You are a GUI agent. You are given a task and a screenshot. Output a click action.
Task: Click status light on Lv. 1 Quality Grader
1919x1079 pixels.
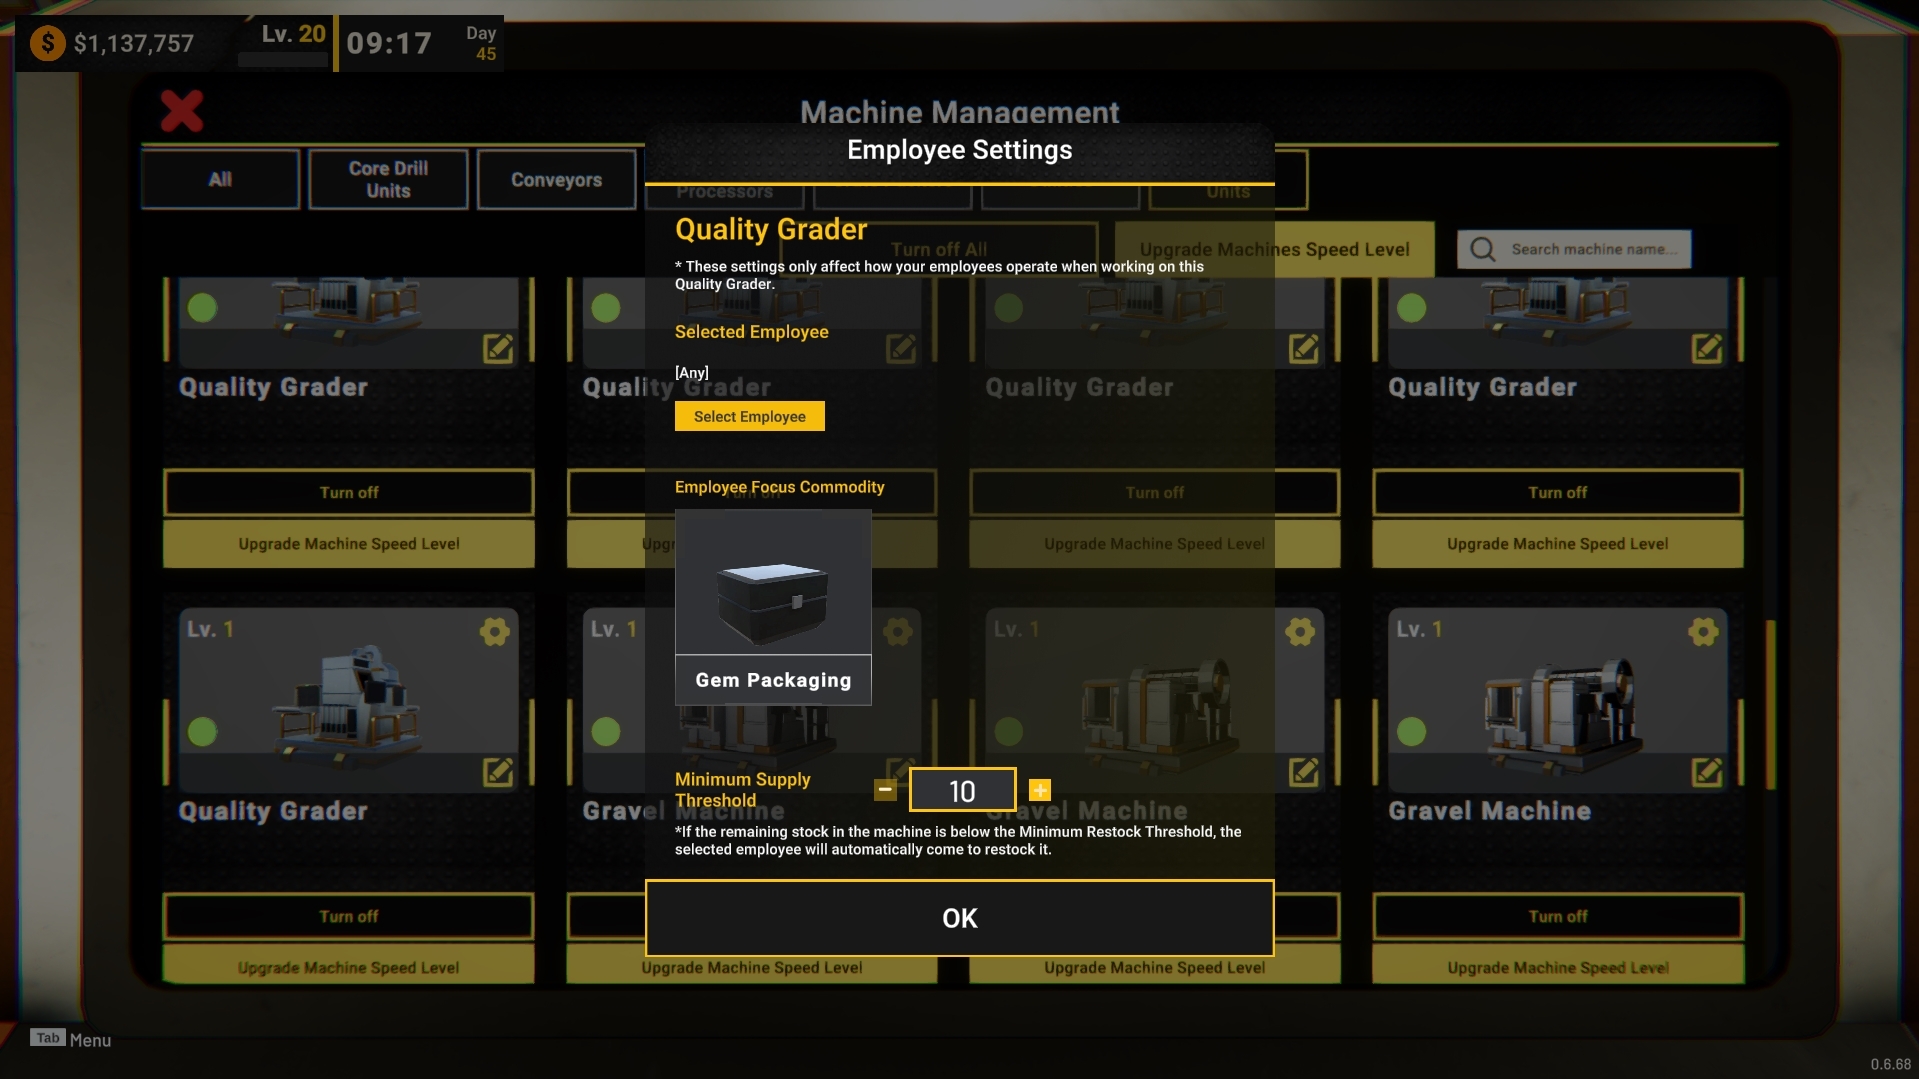[202, 731]
